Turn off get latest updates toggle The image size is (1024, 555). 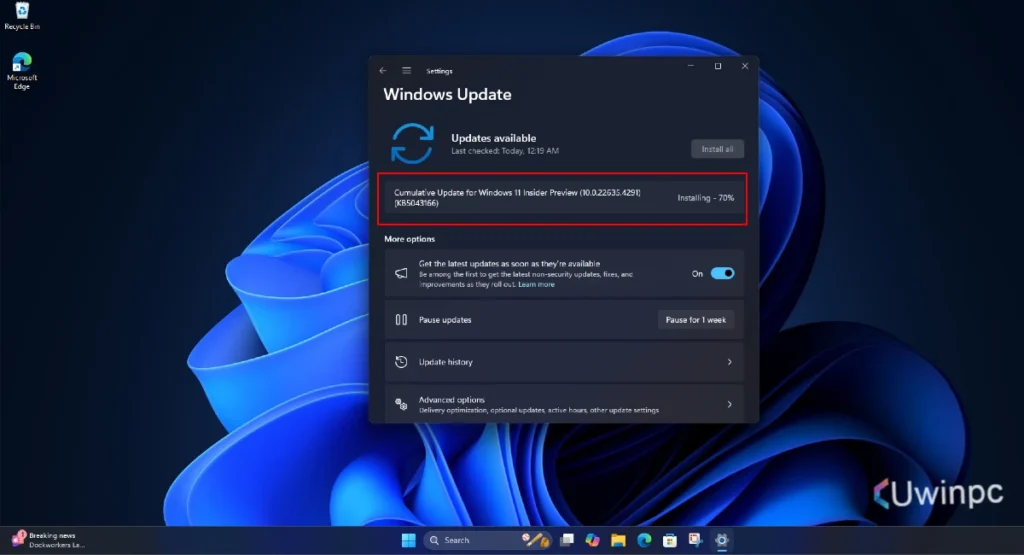coord(722,274)
